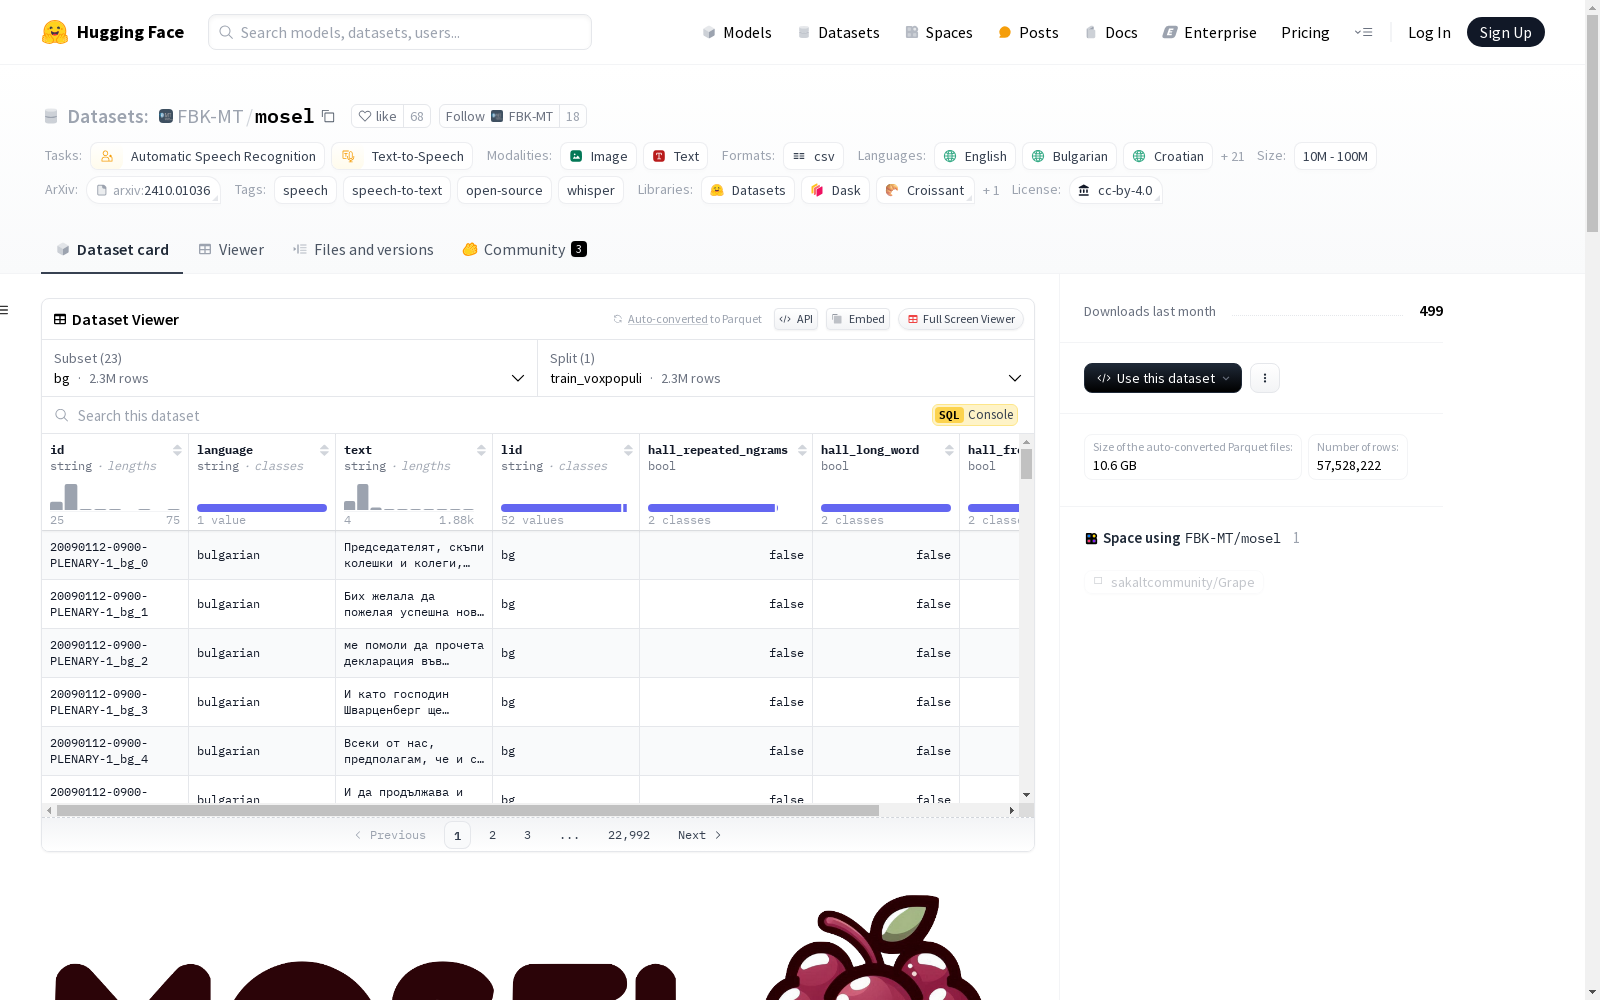The width and height of the screenshot is (1600, 1000).
Task: Click the Embed button
Action: 858,319
